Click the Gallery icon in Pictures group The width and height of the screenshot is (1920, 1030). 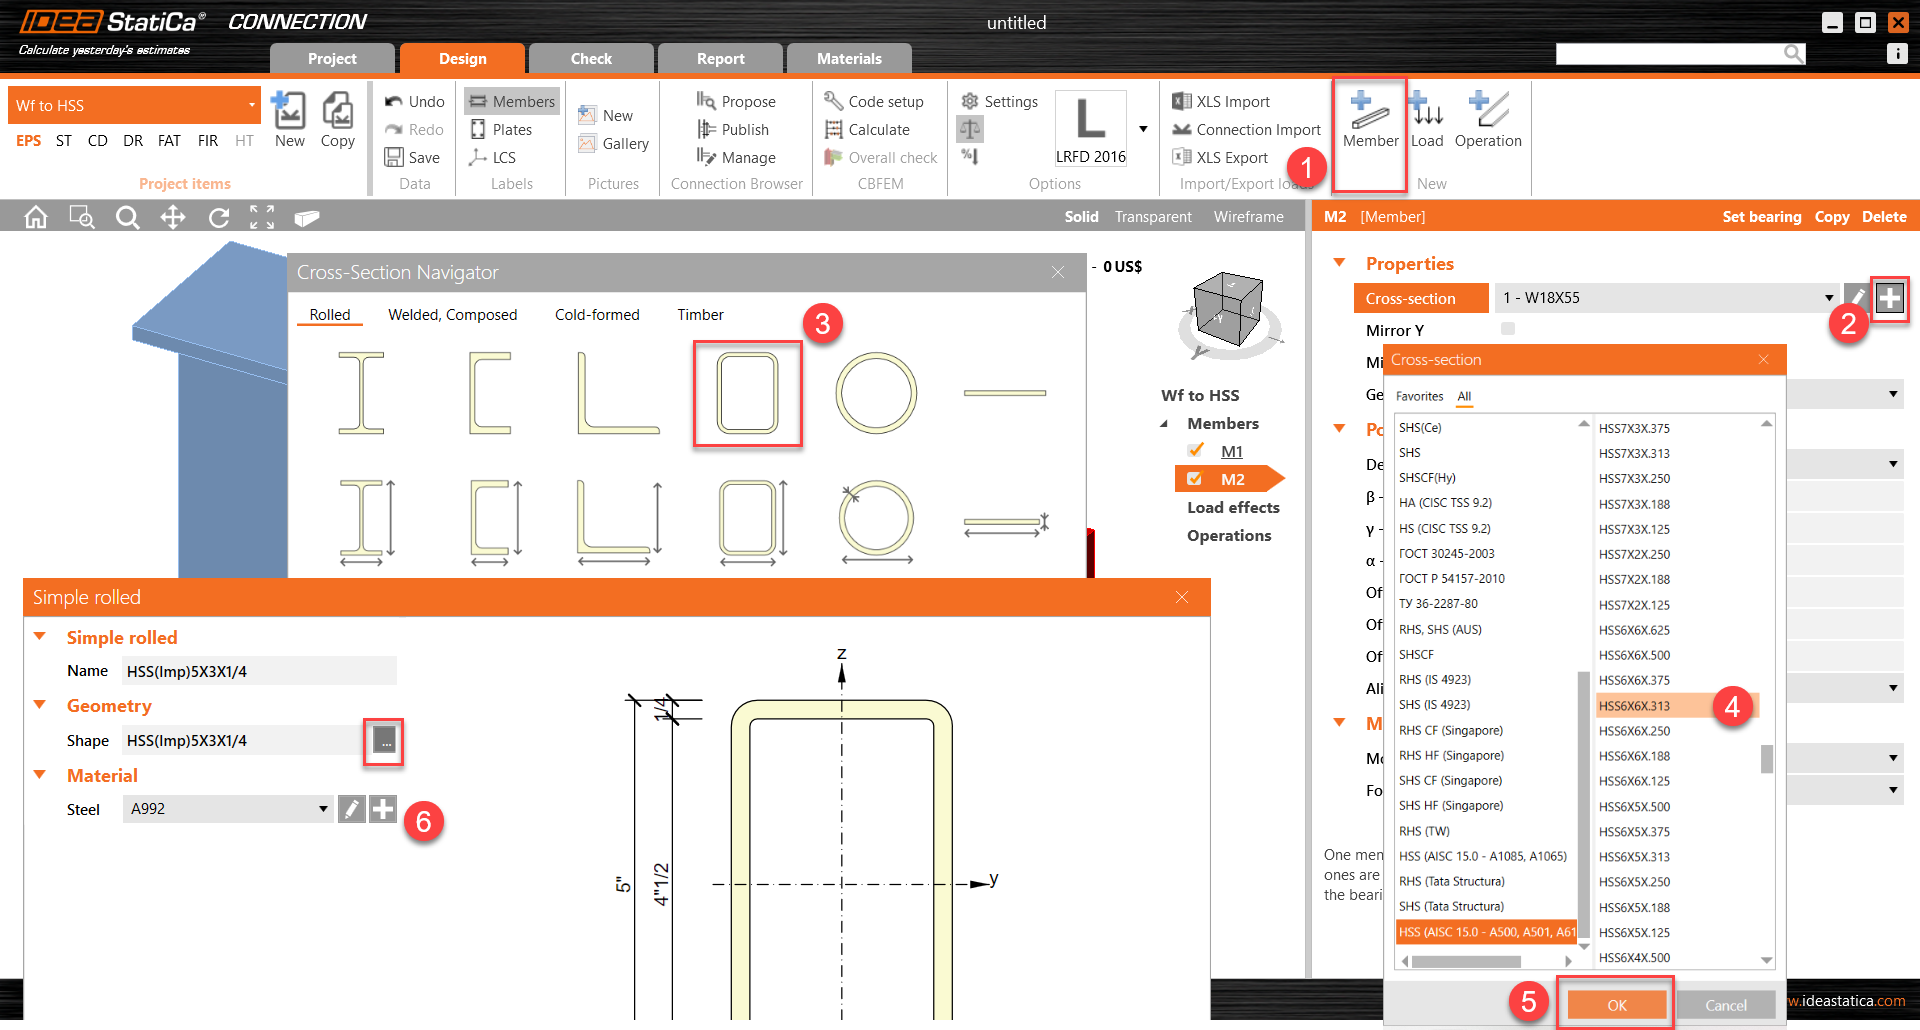pyautogui.click(x=613, y=143)
